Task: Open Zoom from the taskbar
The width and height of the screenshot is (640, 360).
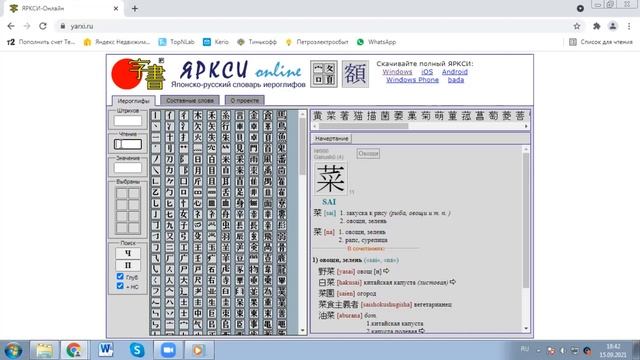Action: point(168,350)
